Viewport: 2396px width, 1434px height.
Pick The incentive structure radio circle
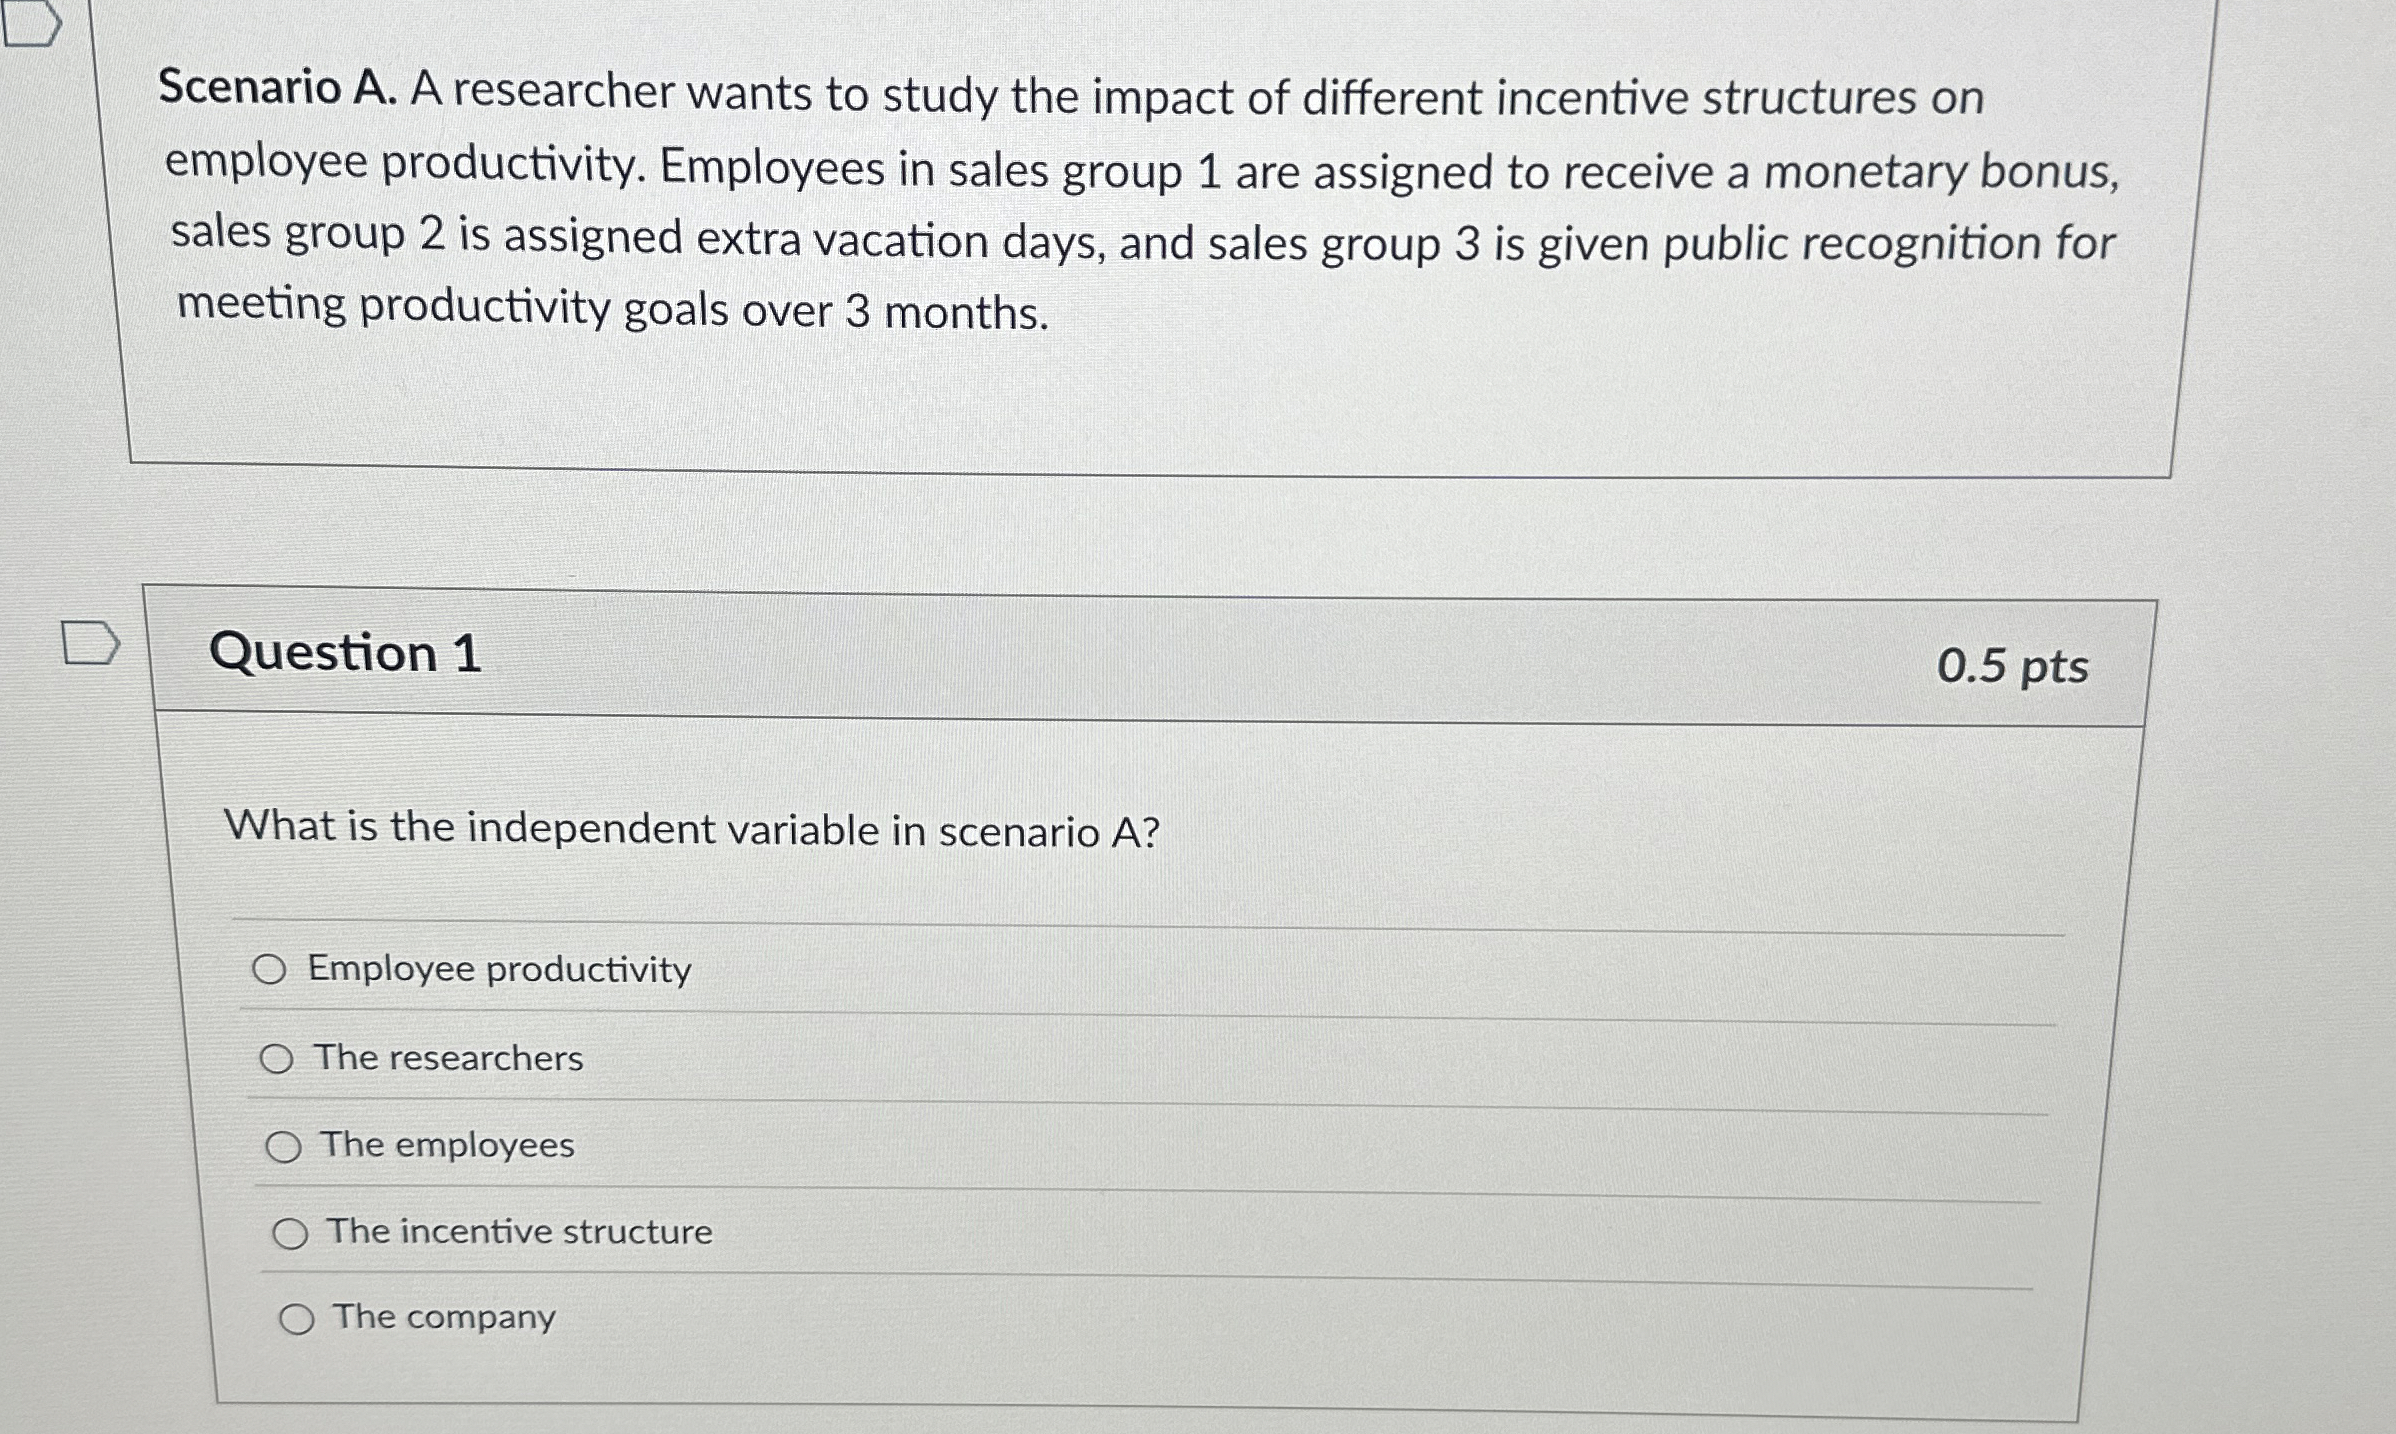coord(290,1234)
